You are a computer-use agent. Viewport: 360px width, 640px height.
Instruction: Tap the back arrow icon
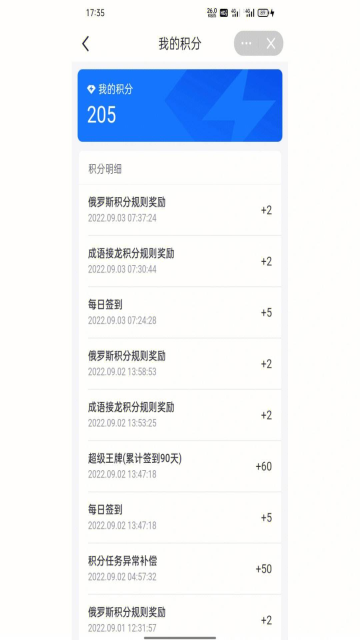coord(85,44)
